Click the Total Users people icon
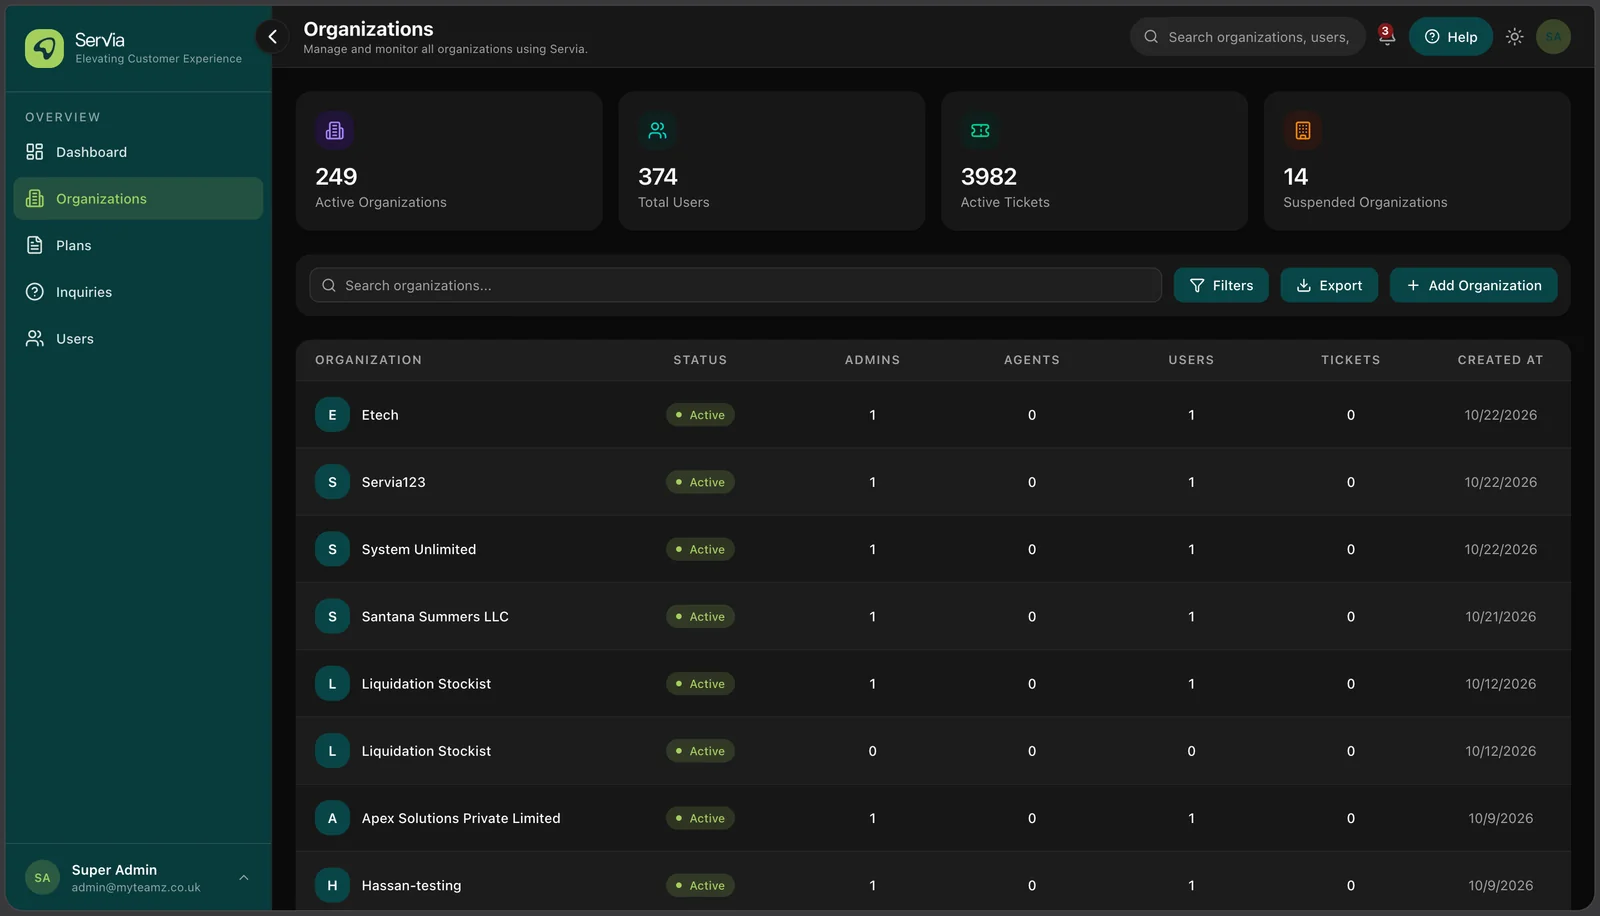 tap(657, 131)
